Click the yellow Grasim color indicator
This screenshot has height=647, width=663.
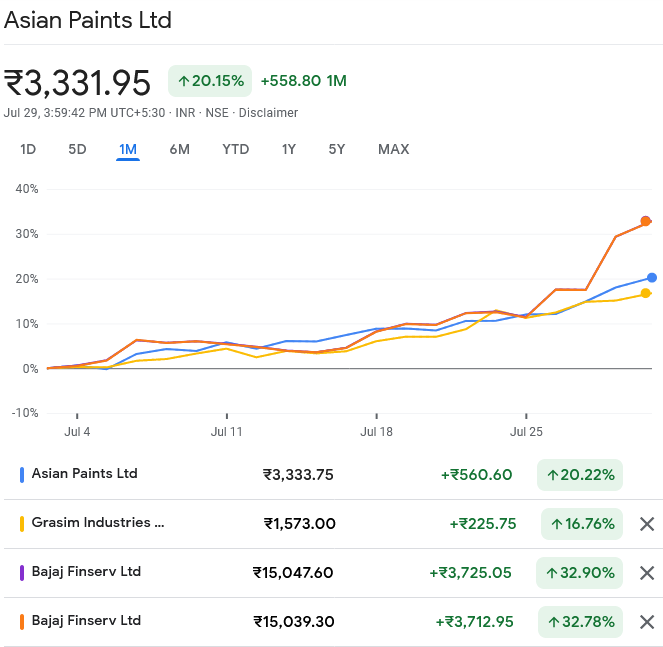pos(22,524)
